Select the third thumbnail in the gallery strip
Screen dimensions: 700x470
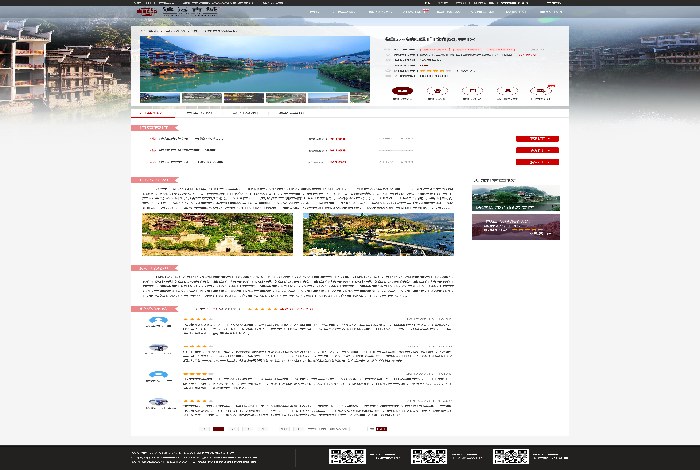244,98
